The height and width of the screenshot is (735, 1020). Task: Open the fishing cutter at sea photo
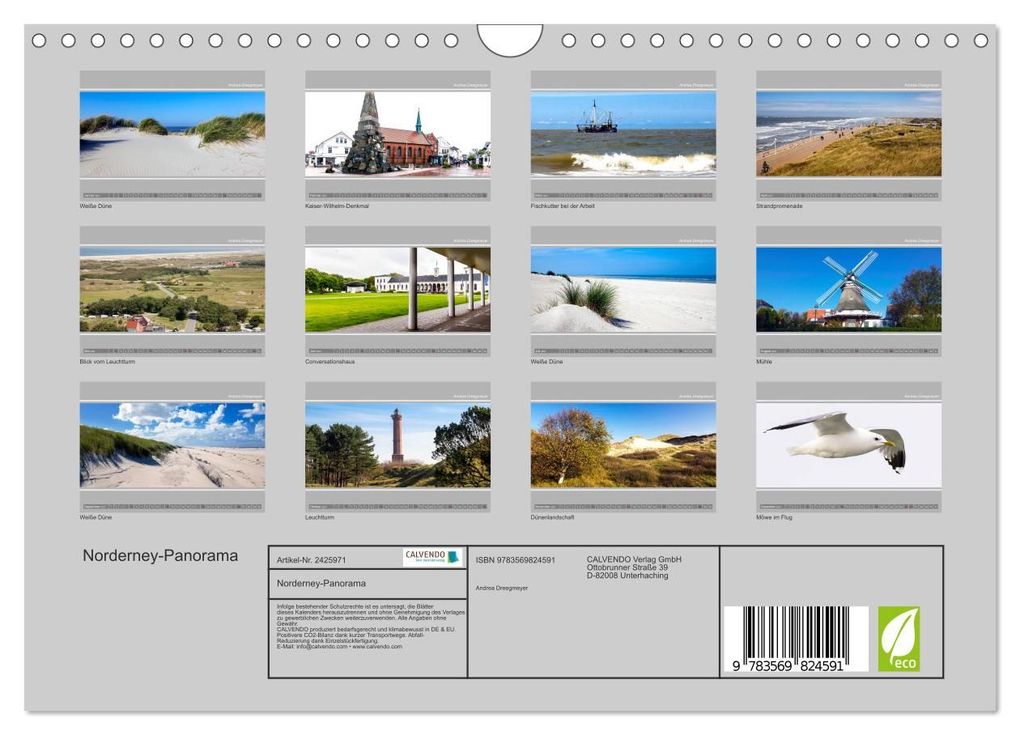[623, 134]
